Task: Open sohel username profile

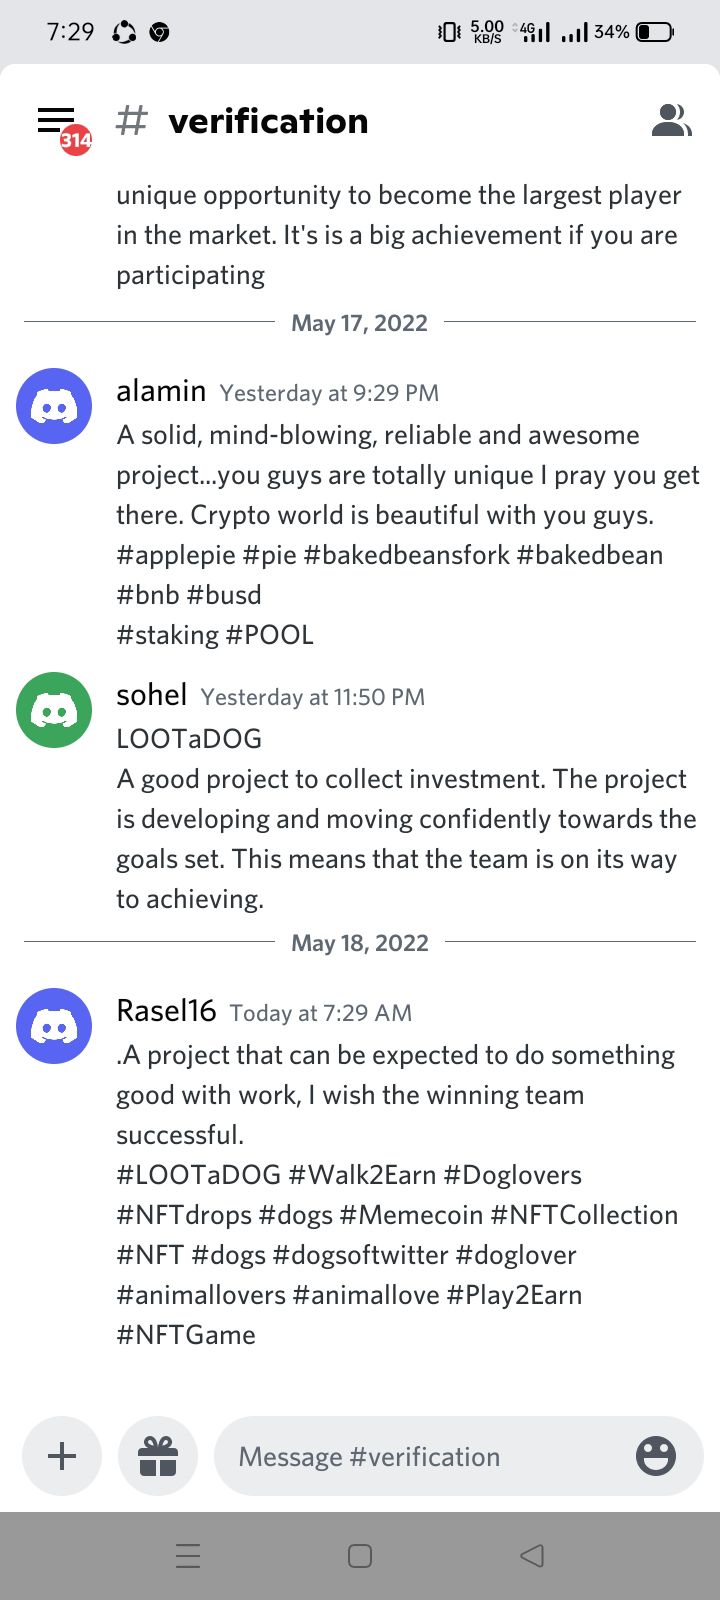Action: coord(152,695)
